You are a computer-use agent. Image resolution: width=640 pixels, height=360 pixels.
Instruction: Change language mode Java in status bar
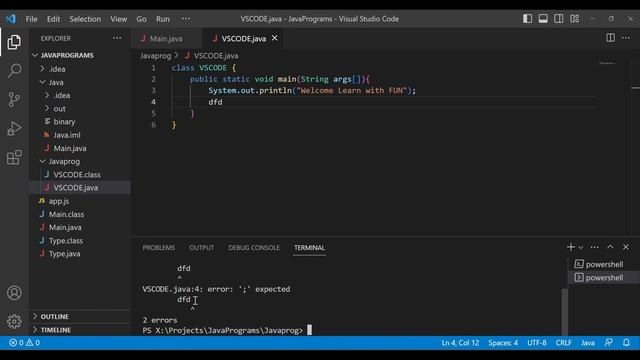coord(588,343)
